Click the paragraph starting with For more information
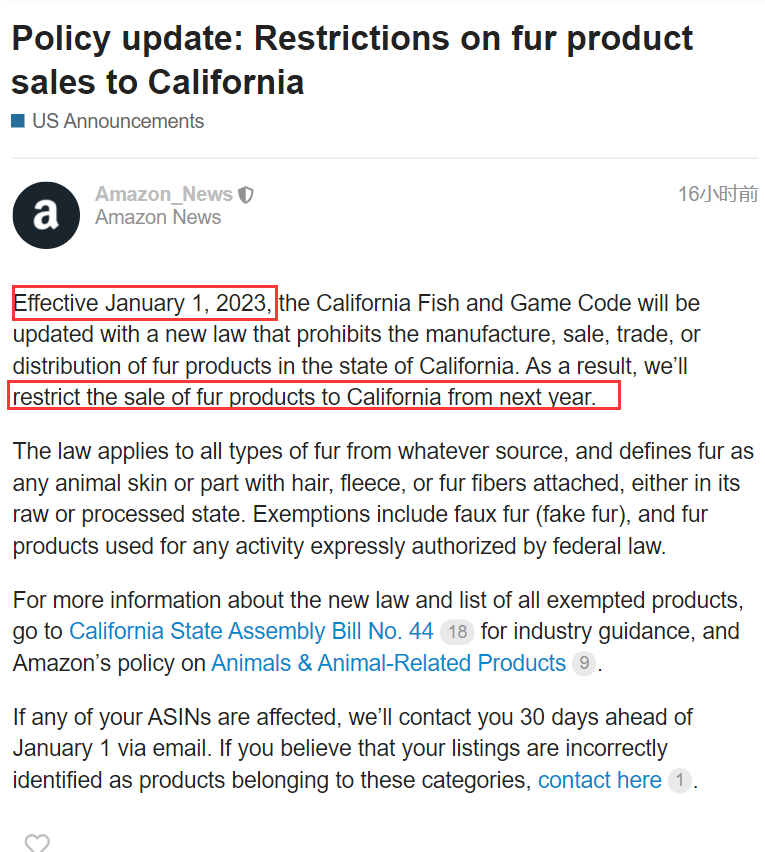Image resolution: width=765 pixels, height=852 pixels. pyautogui.click(x=378, y=632)
